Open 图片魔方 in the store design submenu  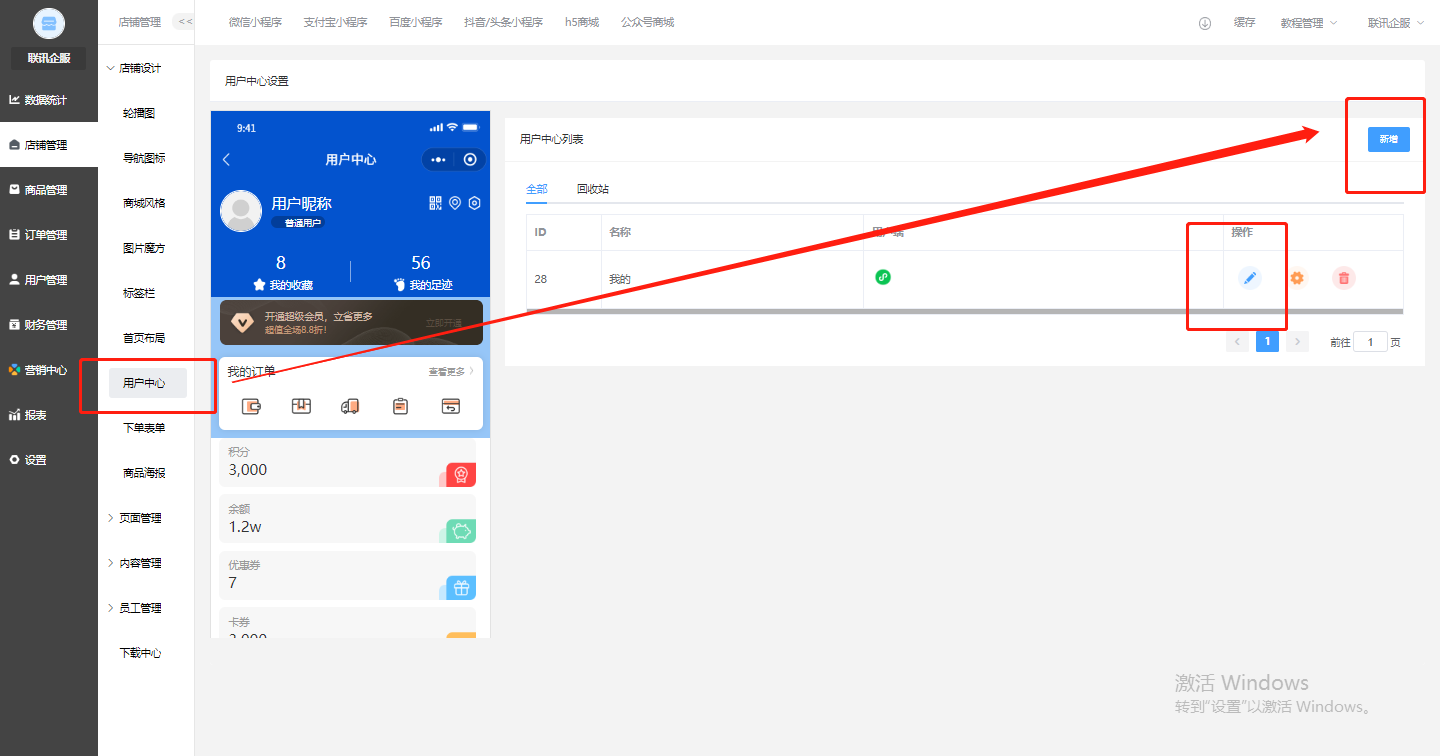(144, 248)
